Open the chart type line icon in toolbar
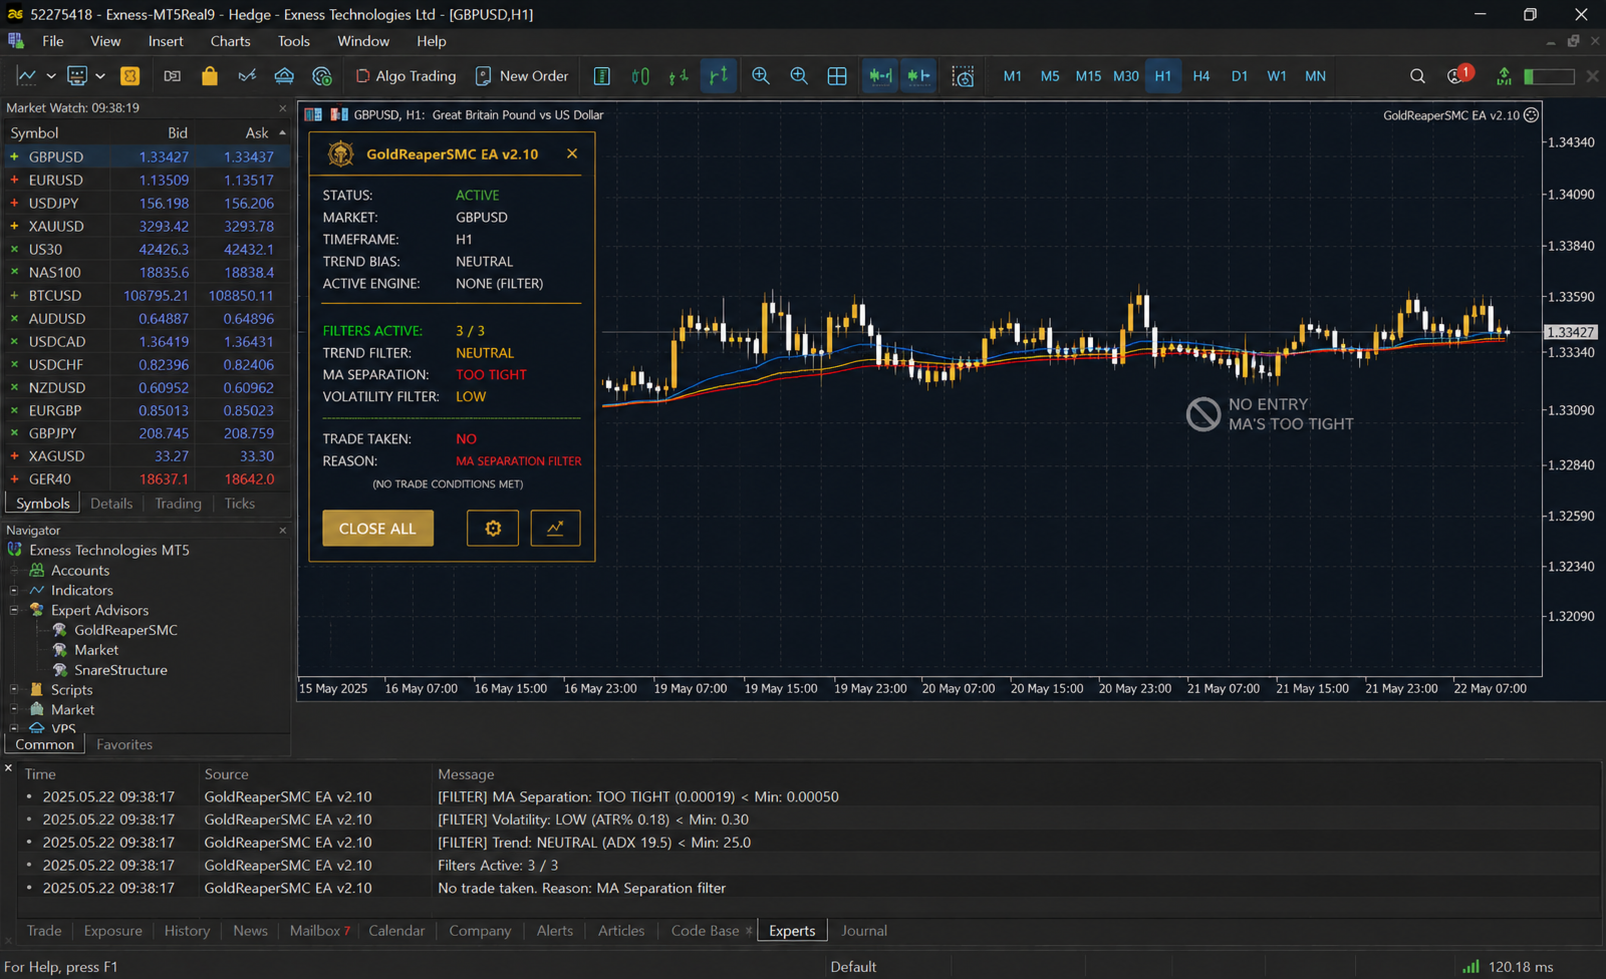Viewport: 1606px width, 979px height. tap(27, 76)
